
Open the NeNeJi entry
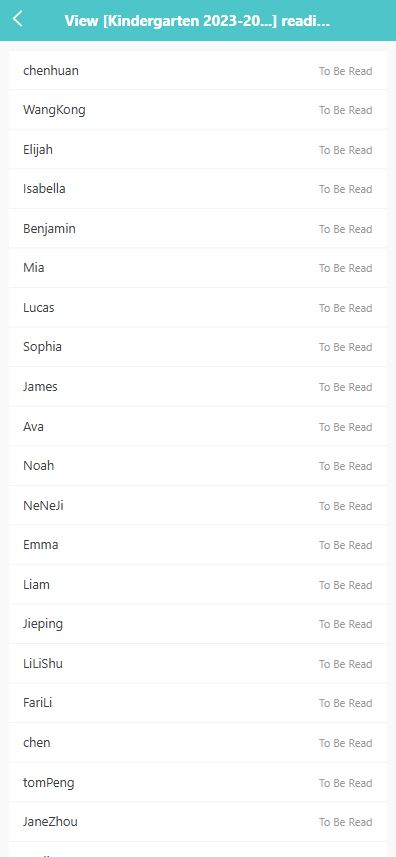point(198,506)
